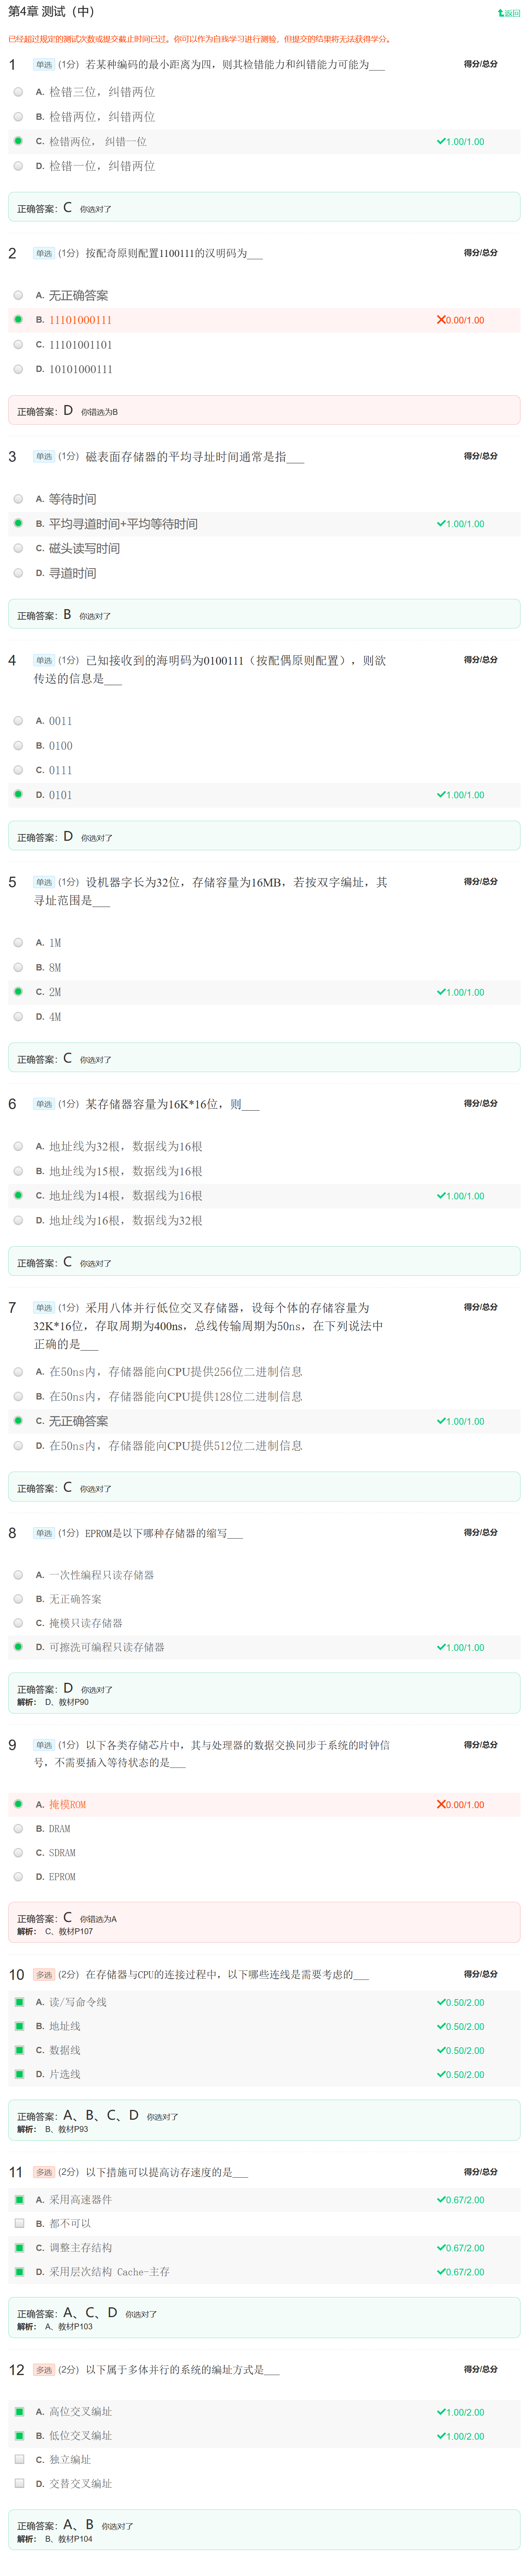Select option C 磁头读写时间 in question 3

pyautogui.click(x=18, y=548)
